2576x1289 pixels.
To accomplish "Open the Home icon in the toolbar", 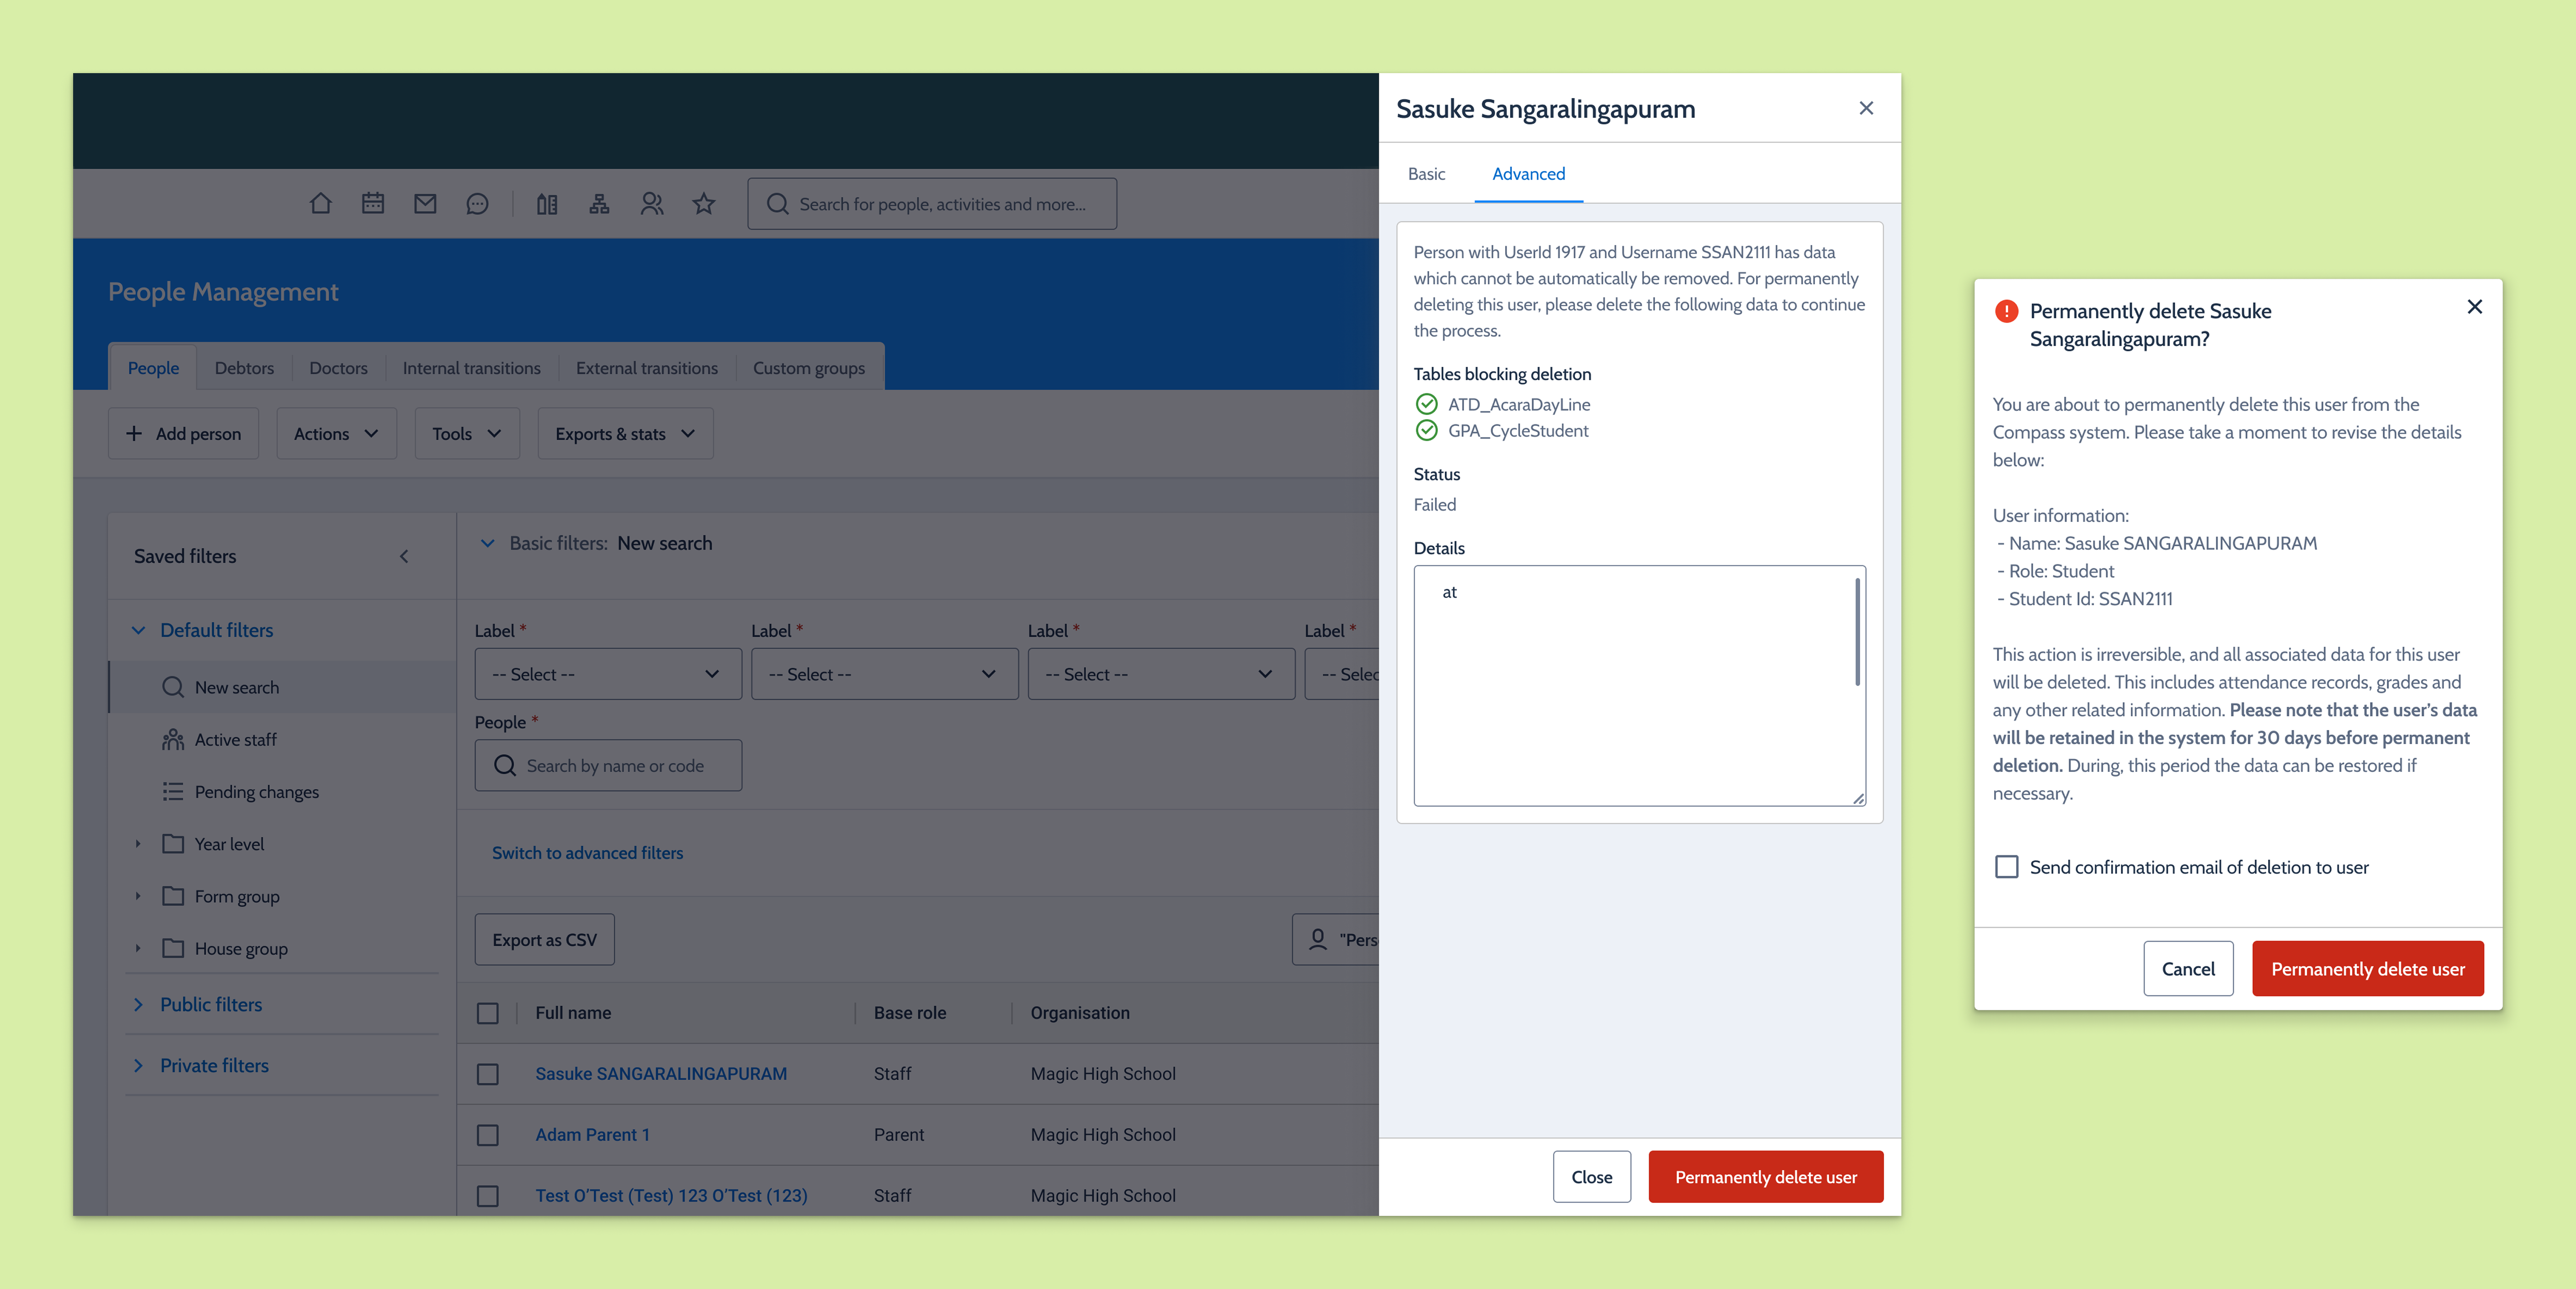I will (320, 204).
